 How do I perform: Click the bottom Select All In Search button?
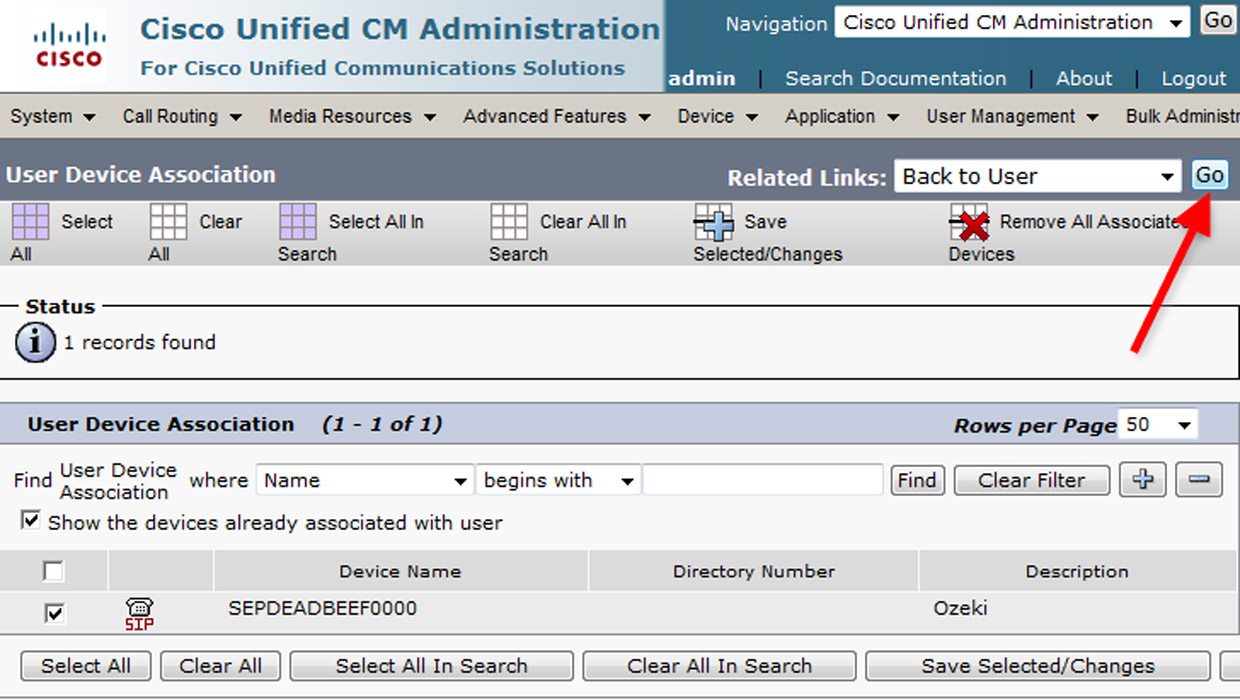[432, 666]
